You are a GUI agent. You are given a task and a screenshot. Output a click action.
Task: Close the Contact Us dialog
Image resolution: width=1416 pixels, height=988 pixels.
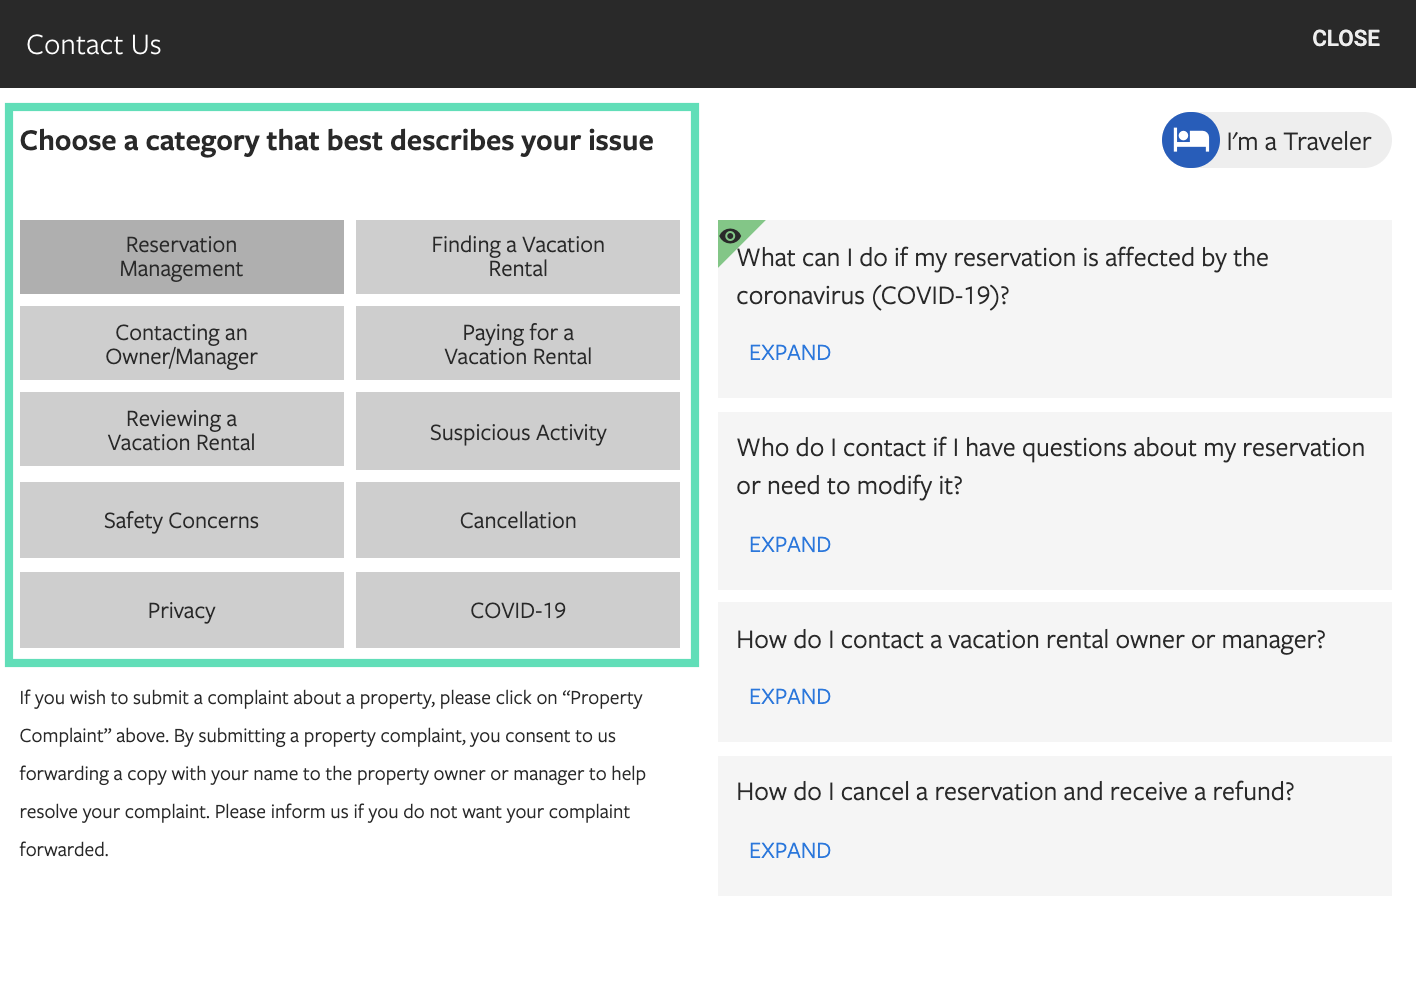point(1345,38)
